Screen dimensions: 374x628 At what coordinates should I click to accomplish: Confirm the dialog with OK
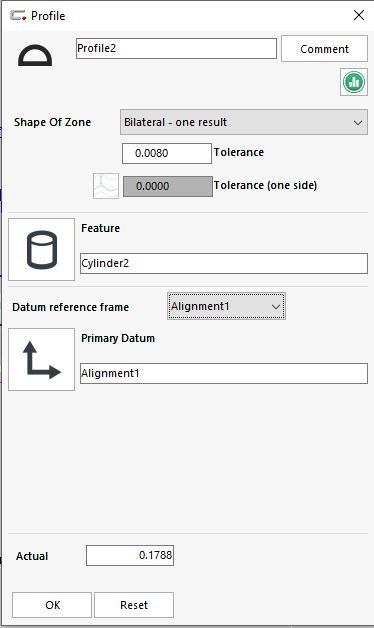pos(52,605)
